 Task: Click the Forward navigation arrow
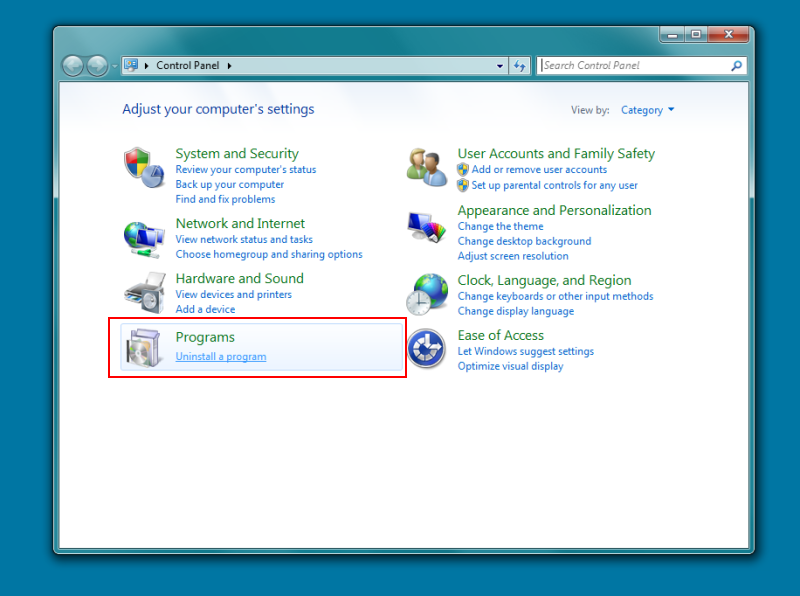[97, 66]
